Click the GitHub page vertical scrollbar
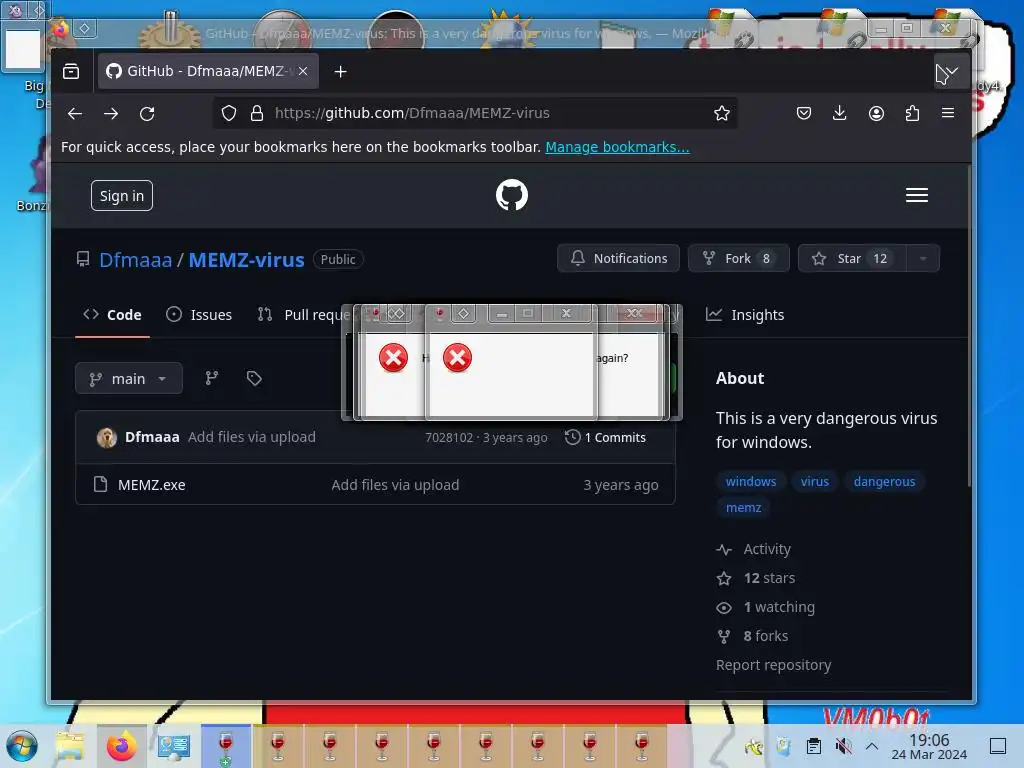This screenshot has height=768, width=1024. pos(968,327)
